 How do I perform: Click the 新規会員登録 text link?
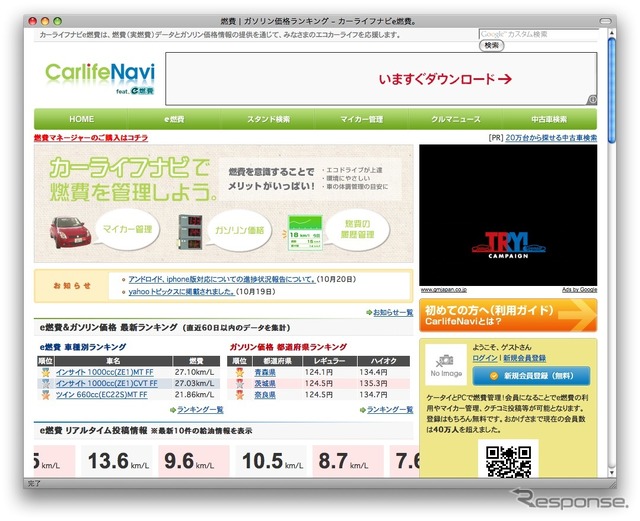pos(524,358)
